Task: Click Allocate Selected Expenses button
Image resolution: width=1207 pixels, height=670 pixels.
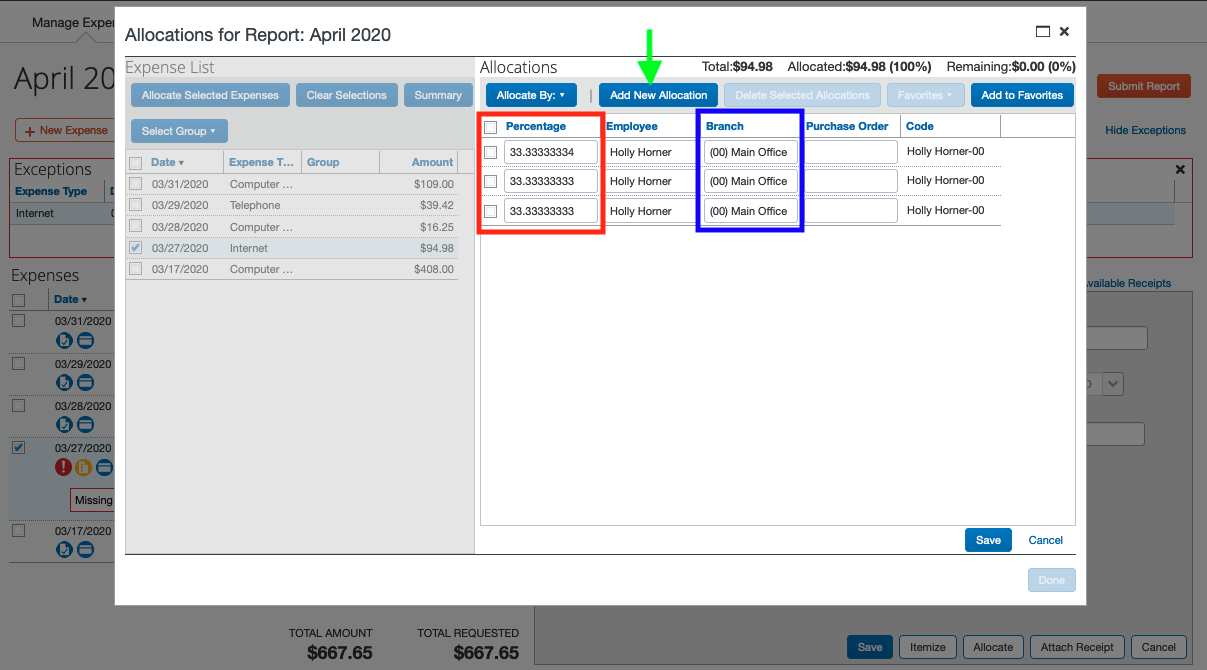Action: [210, 95]
